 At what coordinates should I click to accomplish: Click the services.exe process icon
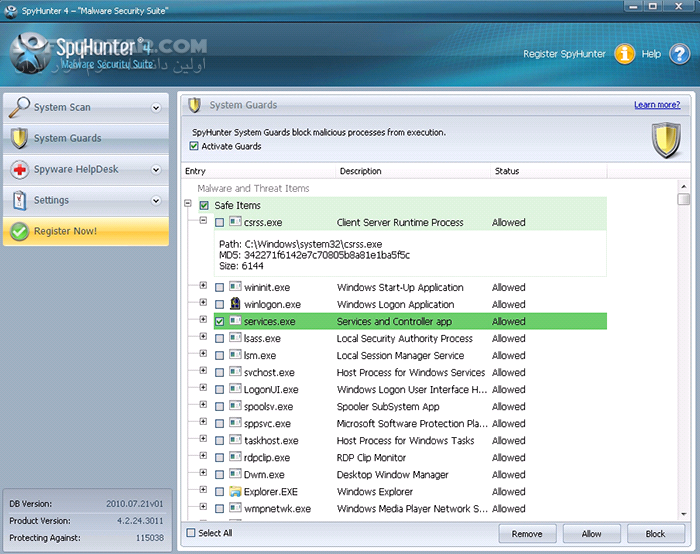[235, 321]
